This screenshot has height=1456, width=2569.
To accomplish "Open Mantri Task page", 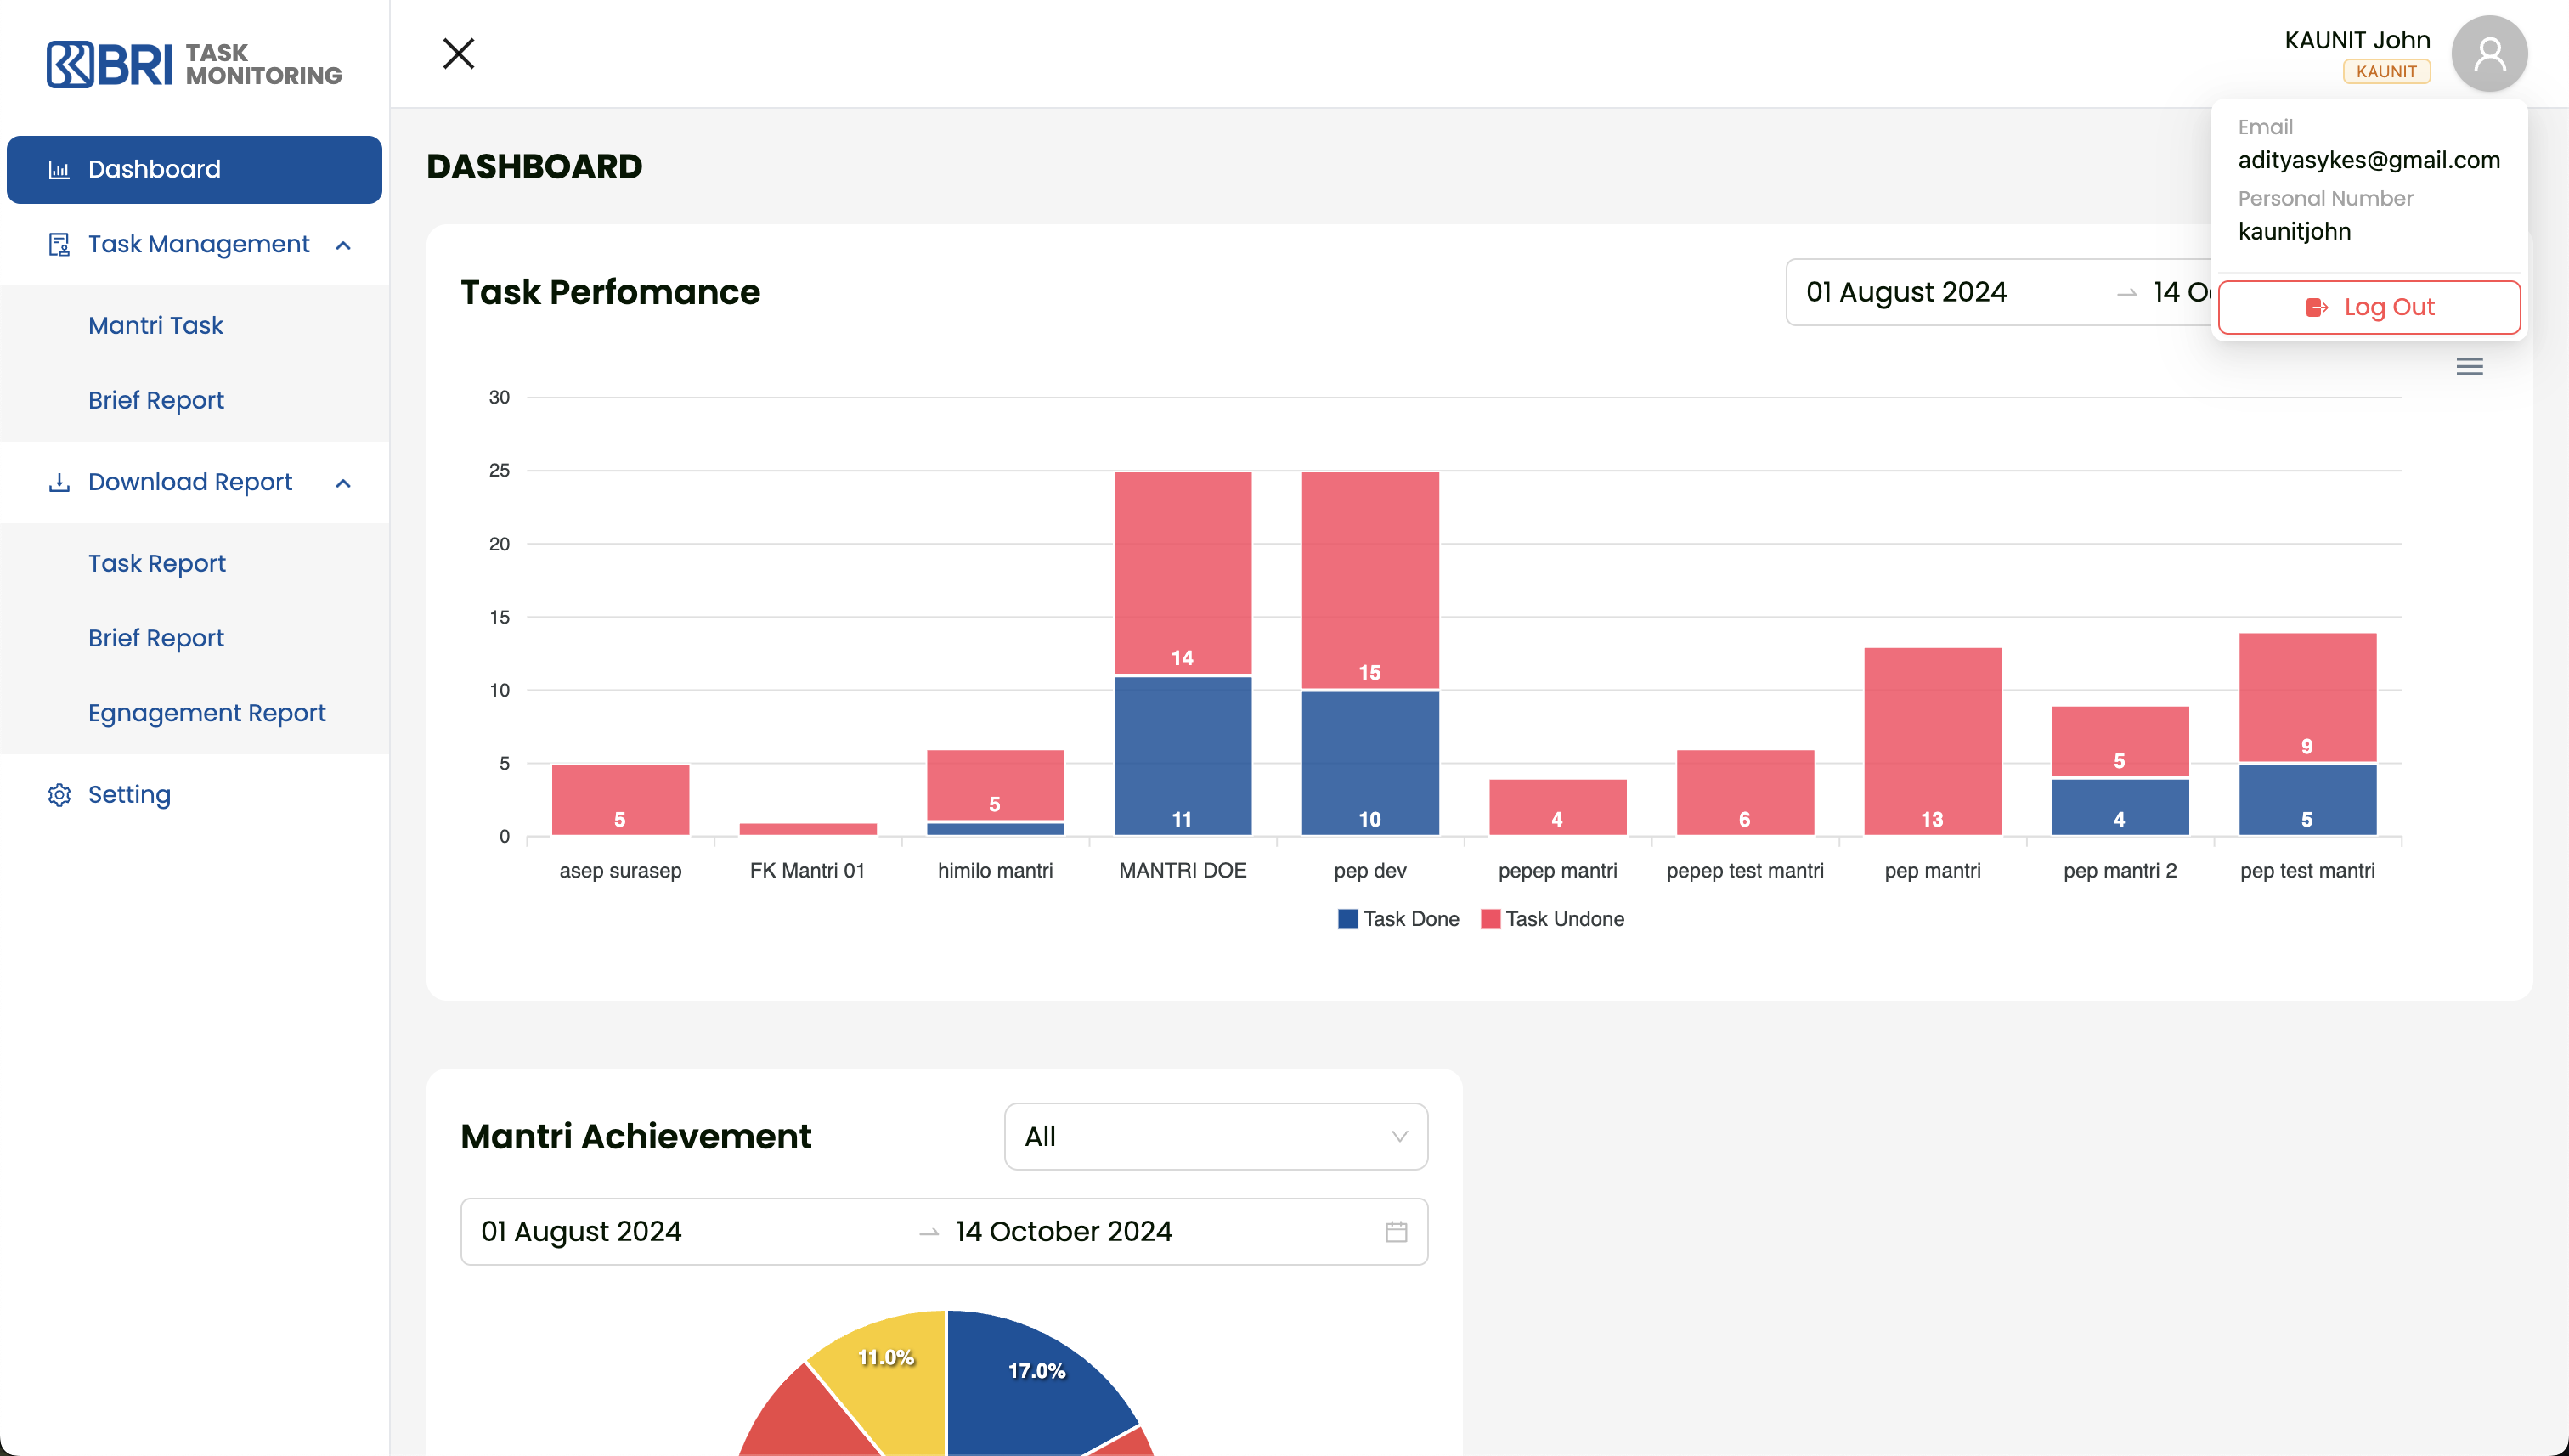I will 155,326.
